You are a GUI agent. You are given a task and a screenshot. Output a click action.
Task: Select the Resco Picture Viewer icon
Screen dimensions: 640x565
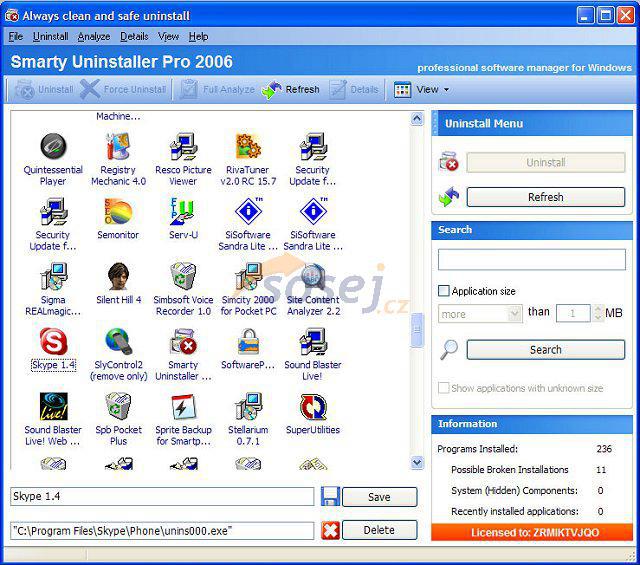tap(183, 146)
